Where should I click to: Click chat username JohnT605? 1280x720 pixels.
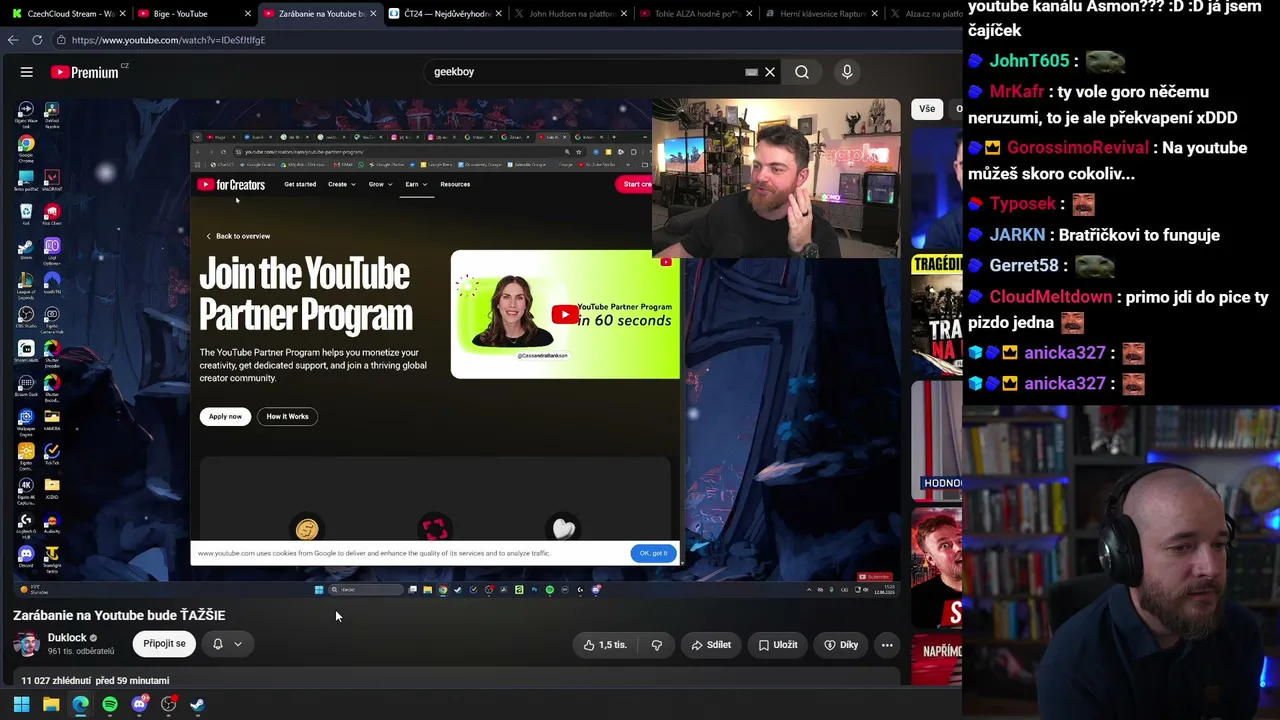point(1029,61)
